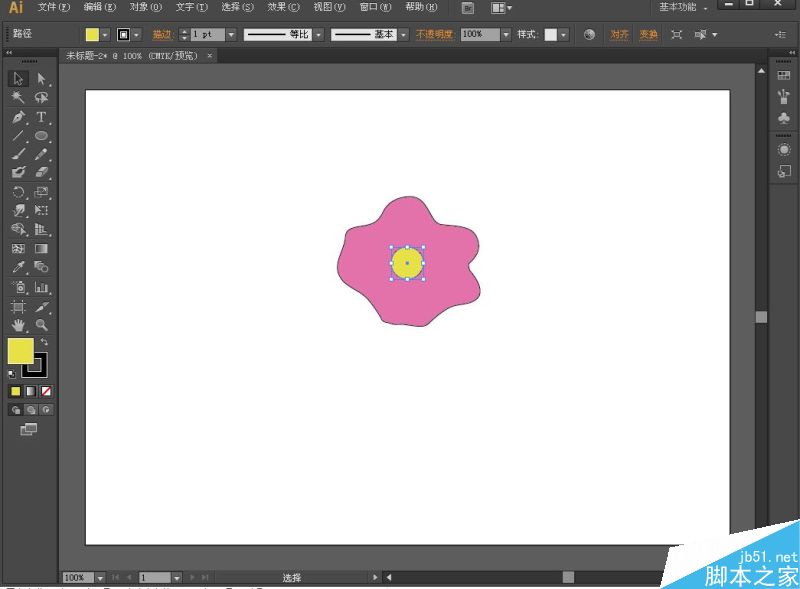Click the fill color swatch in control bar

pyautogui.click(x=92, y=35)
